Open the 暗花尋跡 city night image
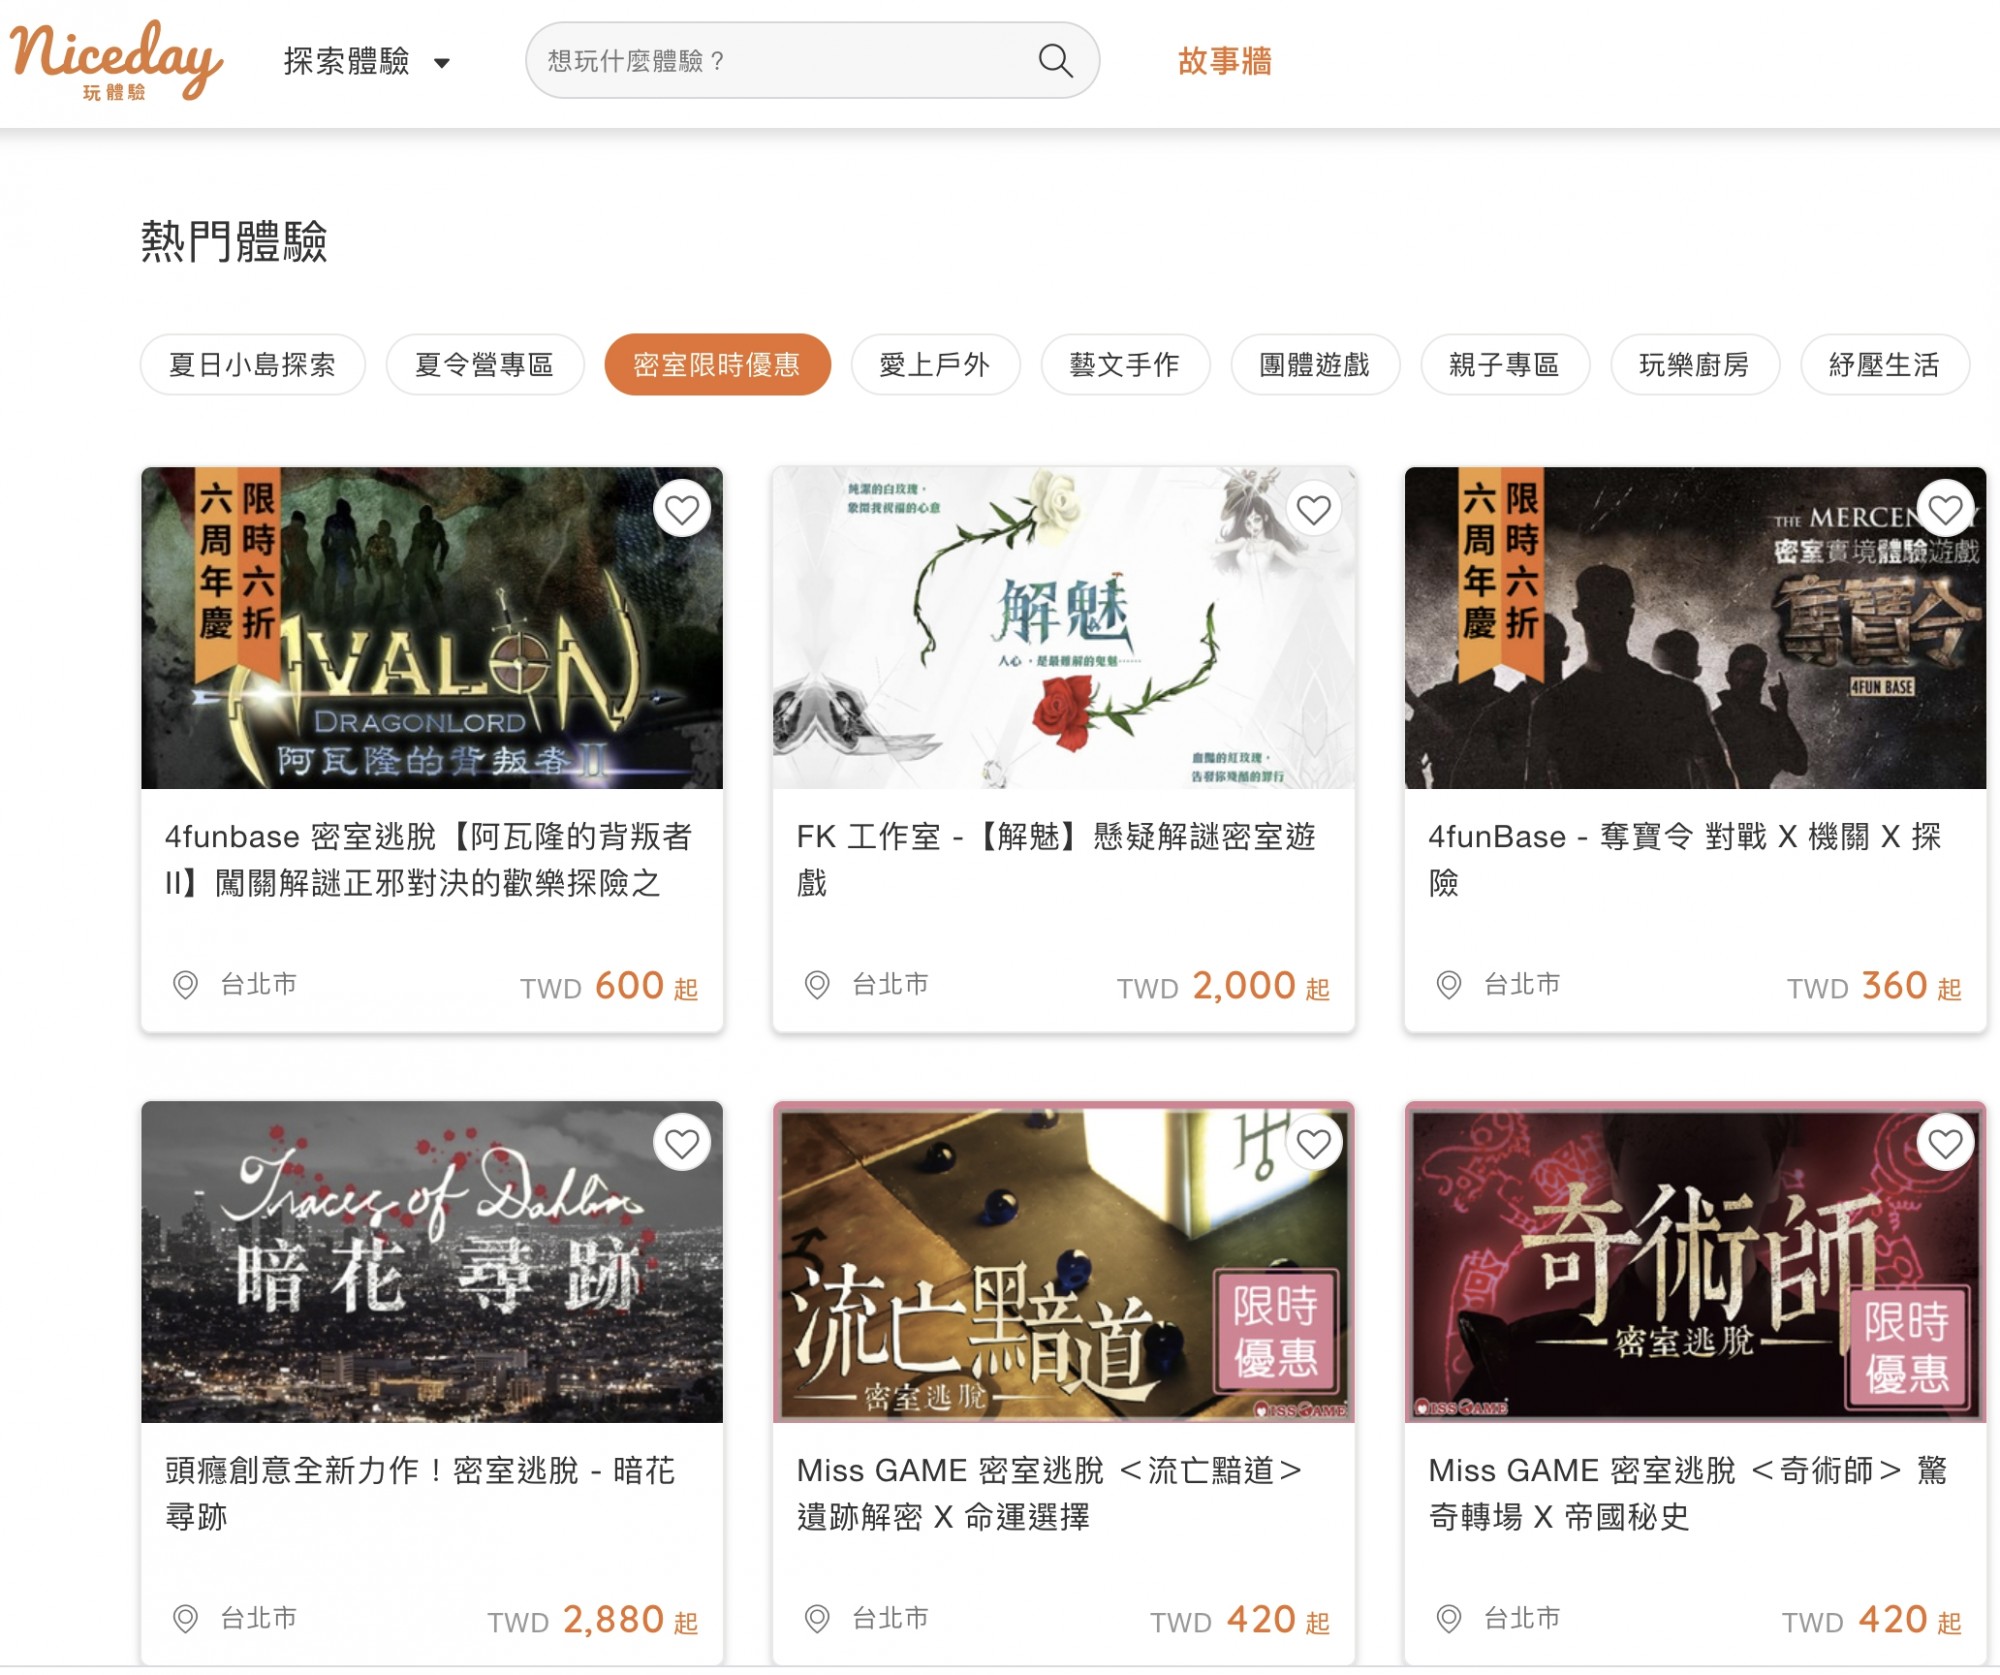 click(432, 1261)
